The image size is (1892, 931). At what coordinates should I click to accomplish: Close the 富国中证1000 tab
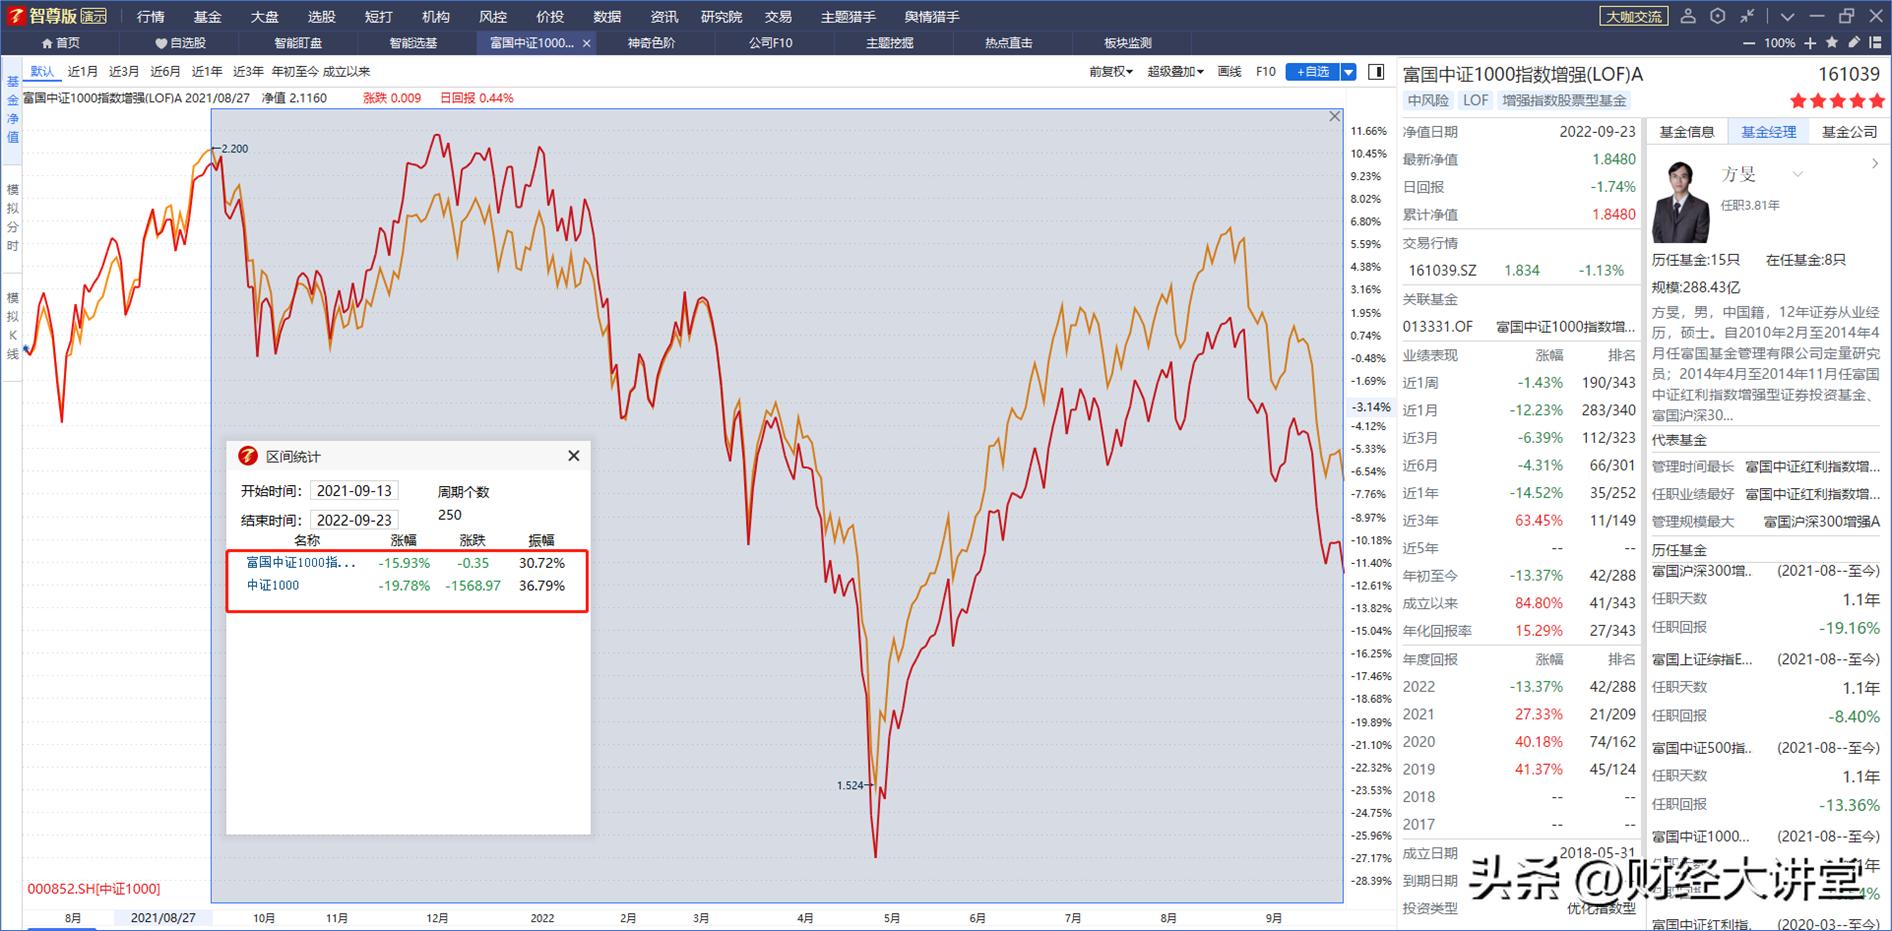[x=587, y=43]
